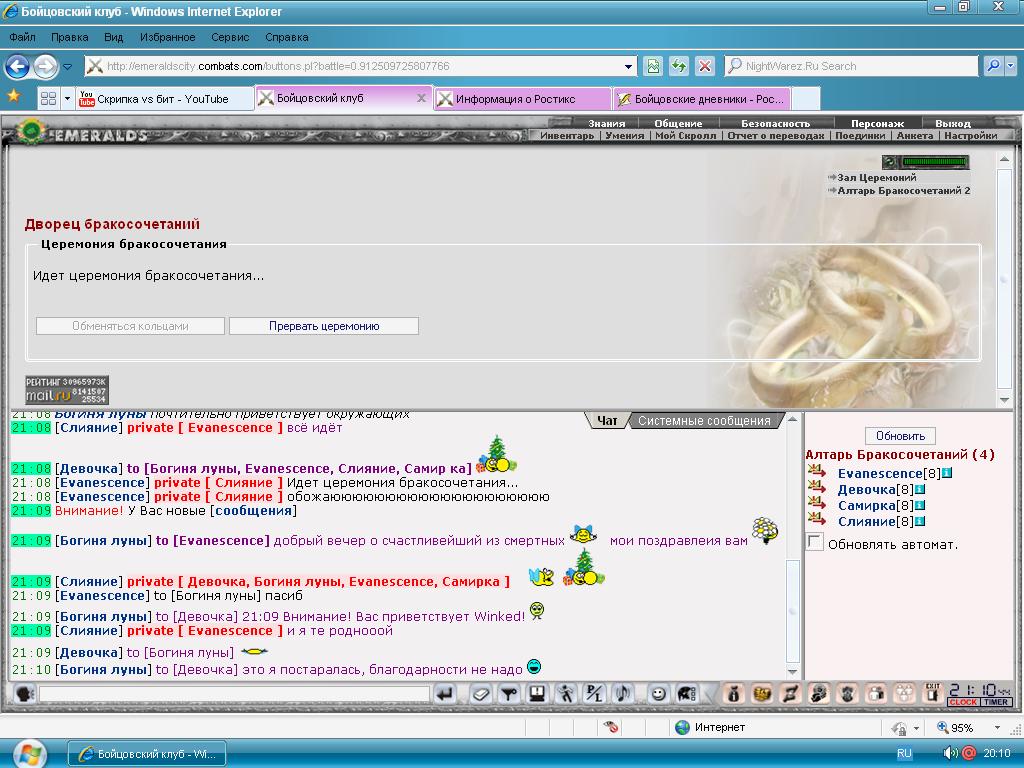Open the recent pages dropdown next to Forward
The height and width of the screenshot is (768, 1024).
[x=67, y=67]
